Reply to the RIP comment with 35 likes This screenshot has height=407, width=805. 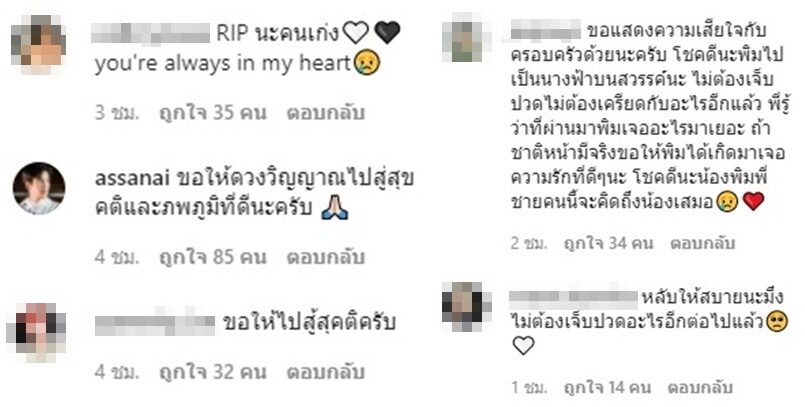(325, 112)
